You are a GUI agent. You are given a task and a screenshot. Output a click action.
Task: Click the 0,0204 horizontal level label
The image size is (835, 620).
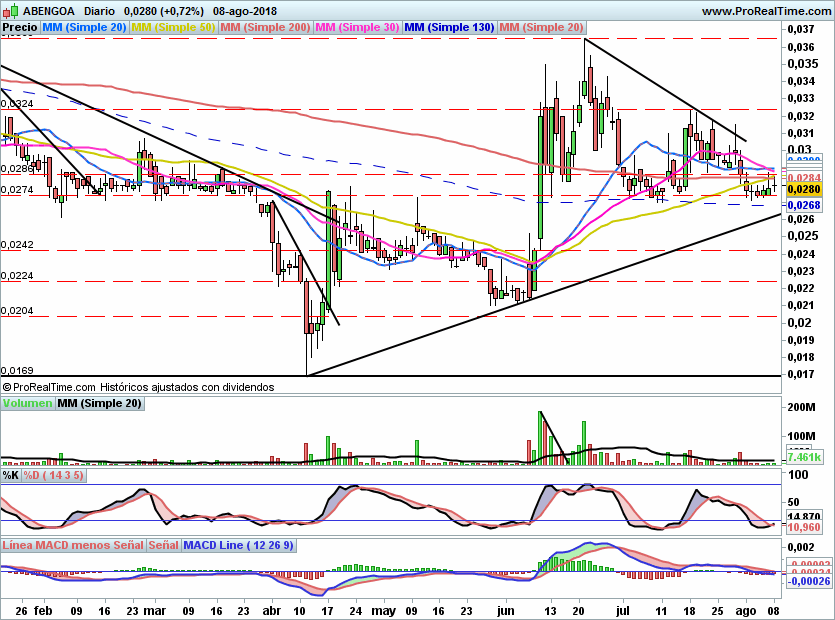pyautogui.click(x=17, y=311)
